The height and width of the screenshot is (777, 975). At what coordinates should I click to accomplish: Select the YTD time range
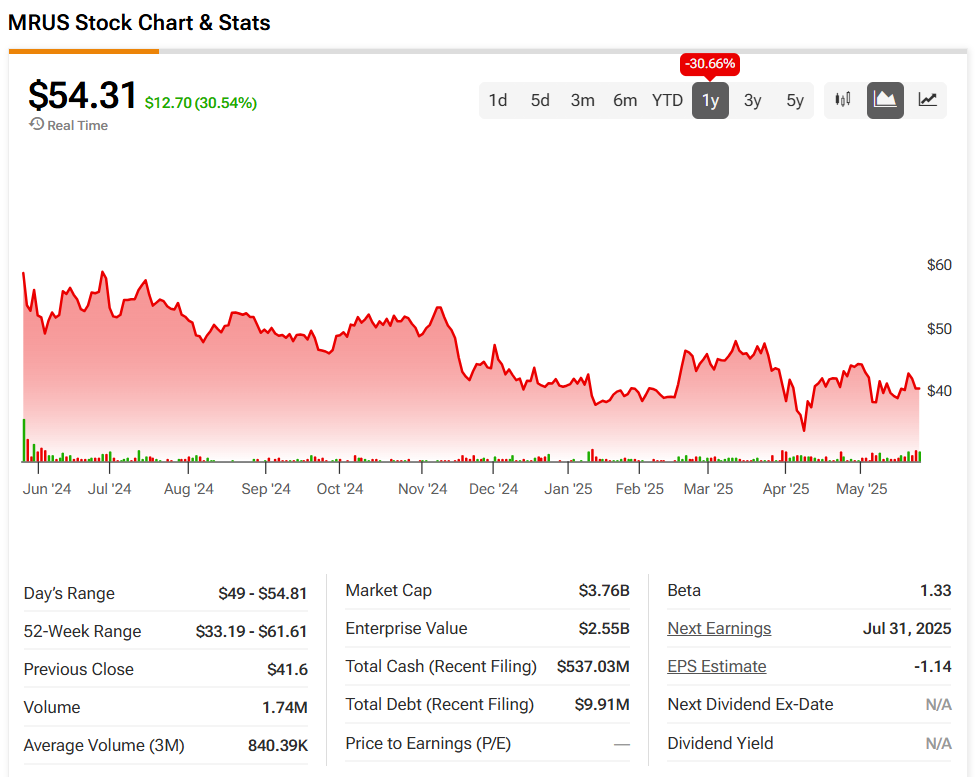pyautogui.click(x=667, y=100)
